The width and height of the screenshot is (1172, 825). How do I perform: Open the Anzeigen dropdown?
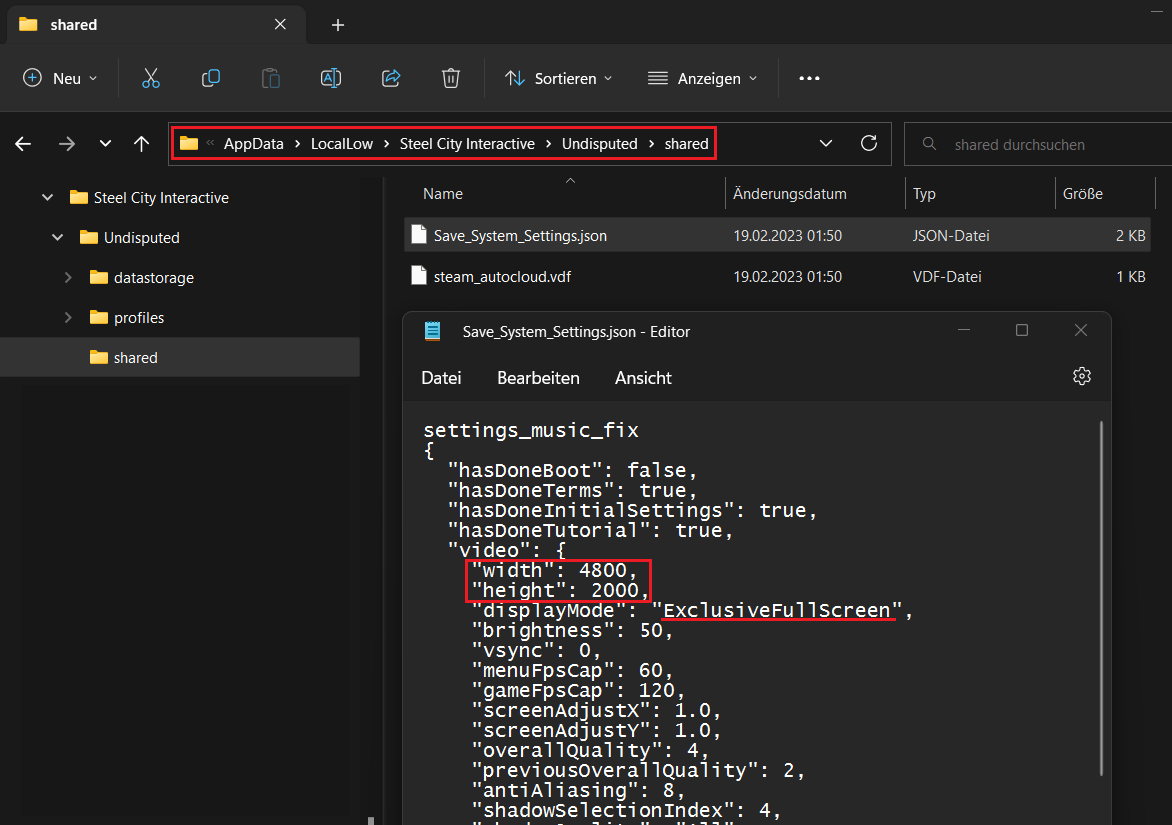pyautogui.click(x=702, y=77)
